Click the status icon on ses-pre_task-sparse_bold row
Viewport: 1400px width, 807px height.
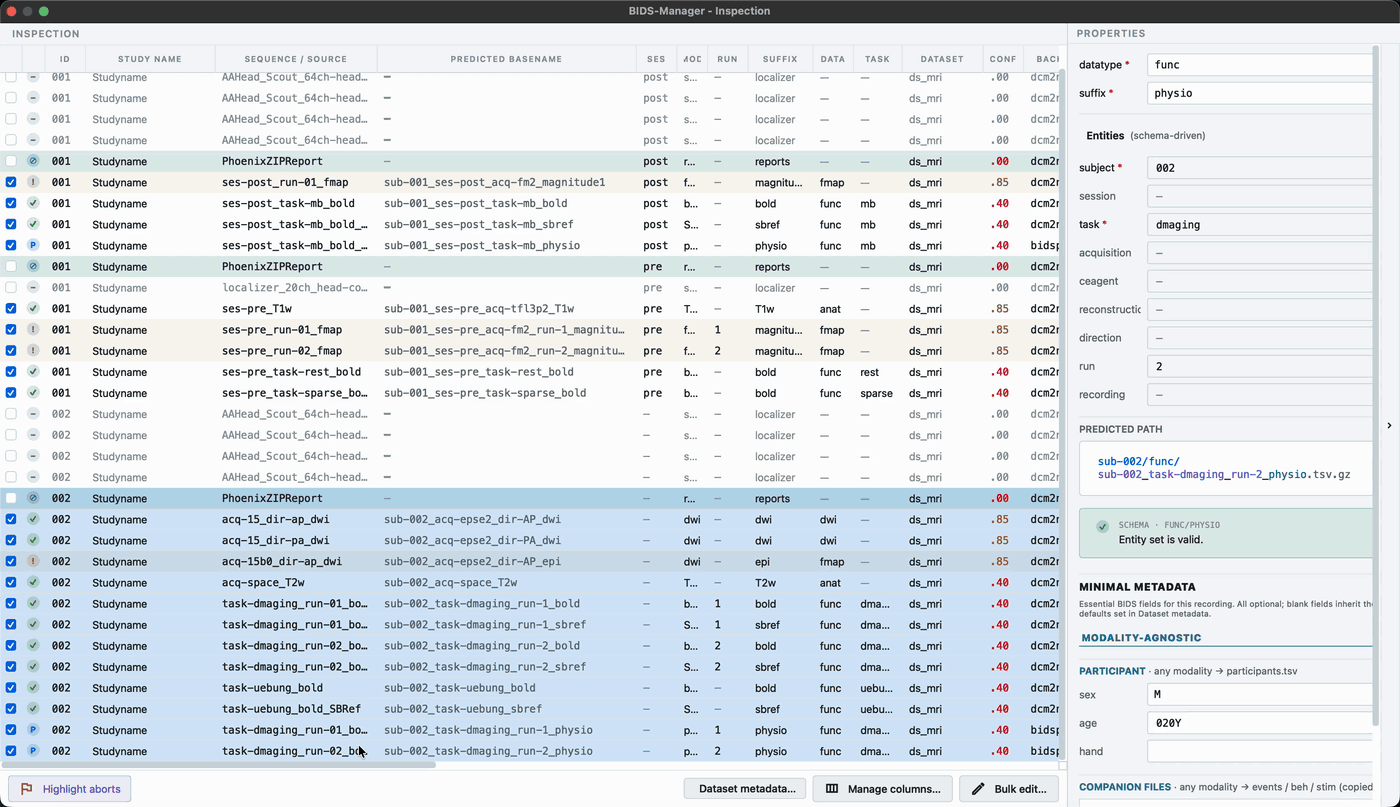33,393
